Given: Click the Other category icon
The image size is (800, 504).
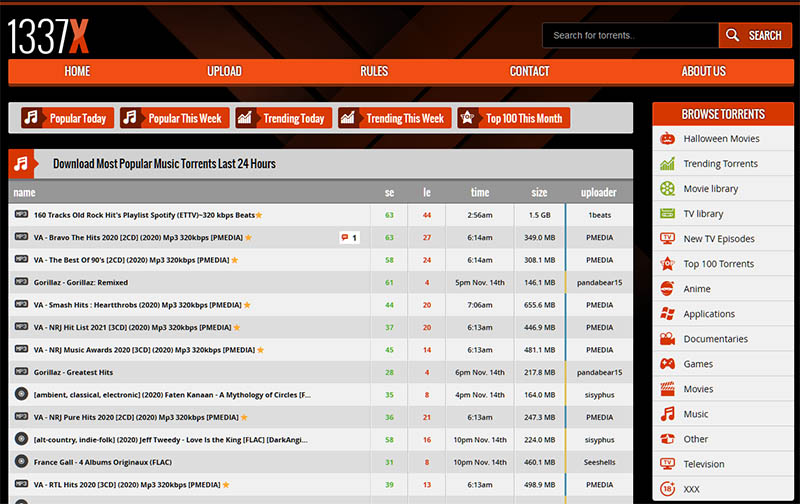Looking at the screenshot, I should tap(667, 438).
